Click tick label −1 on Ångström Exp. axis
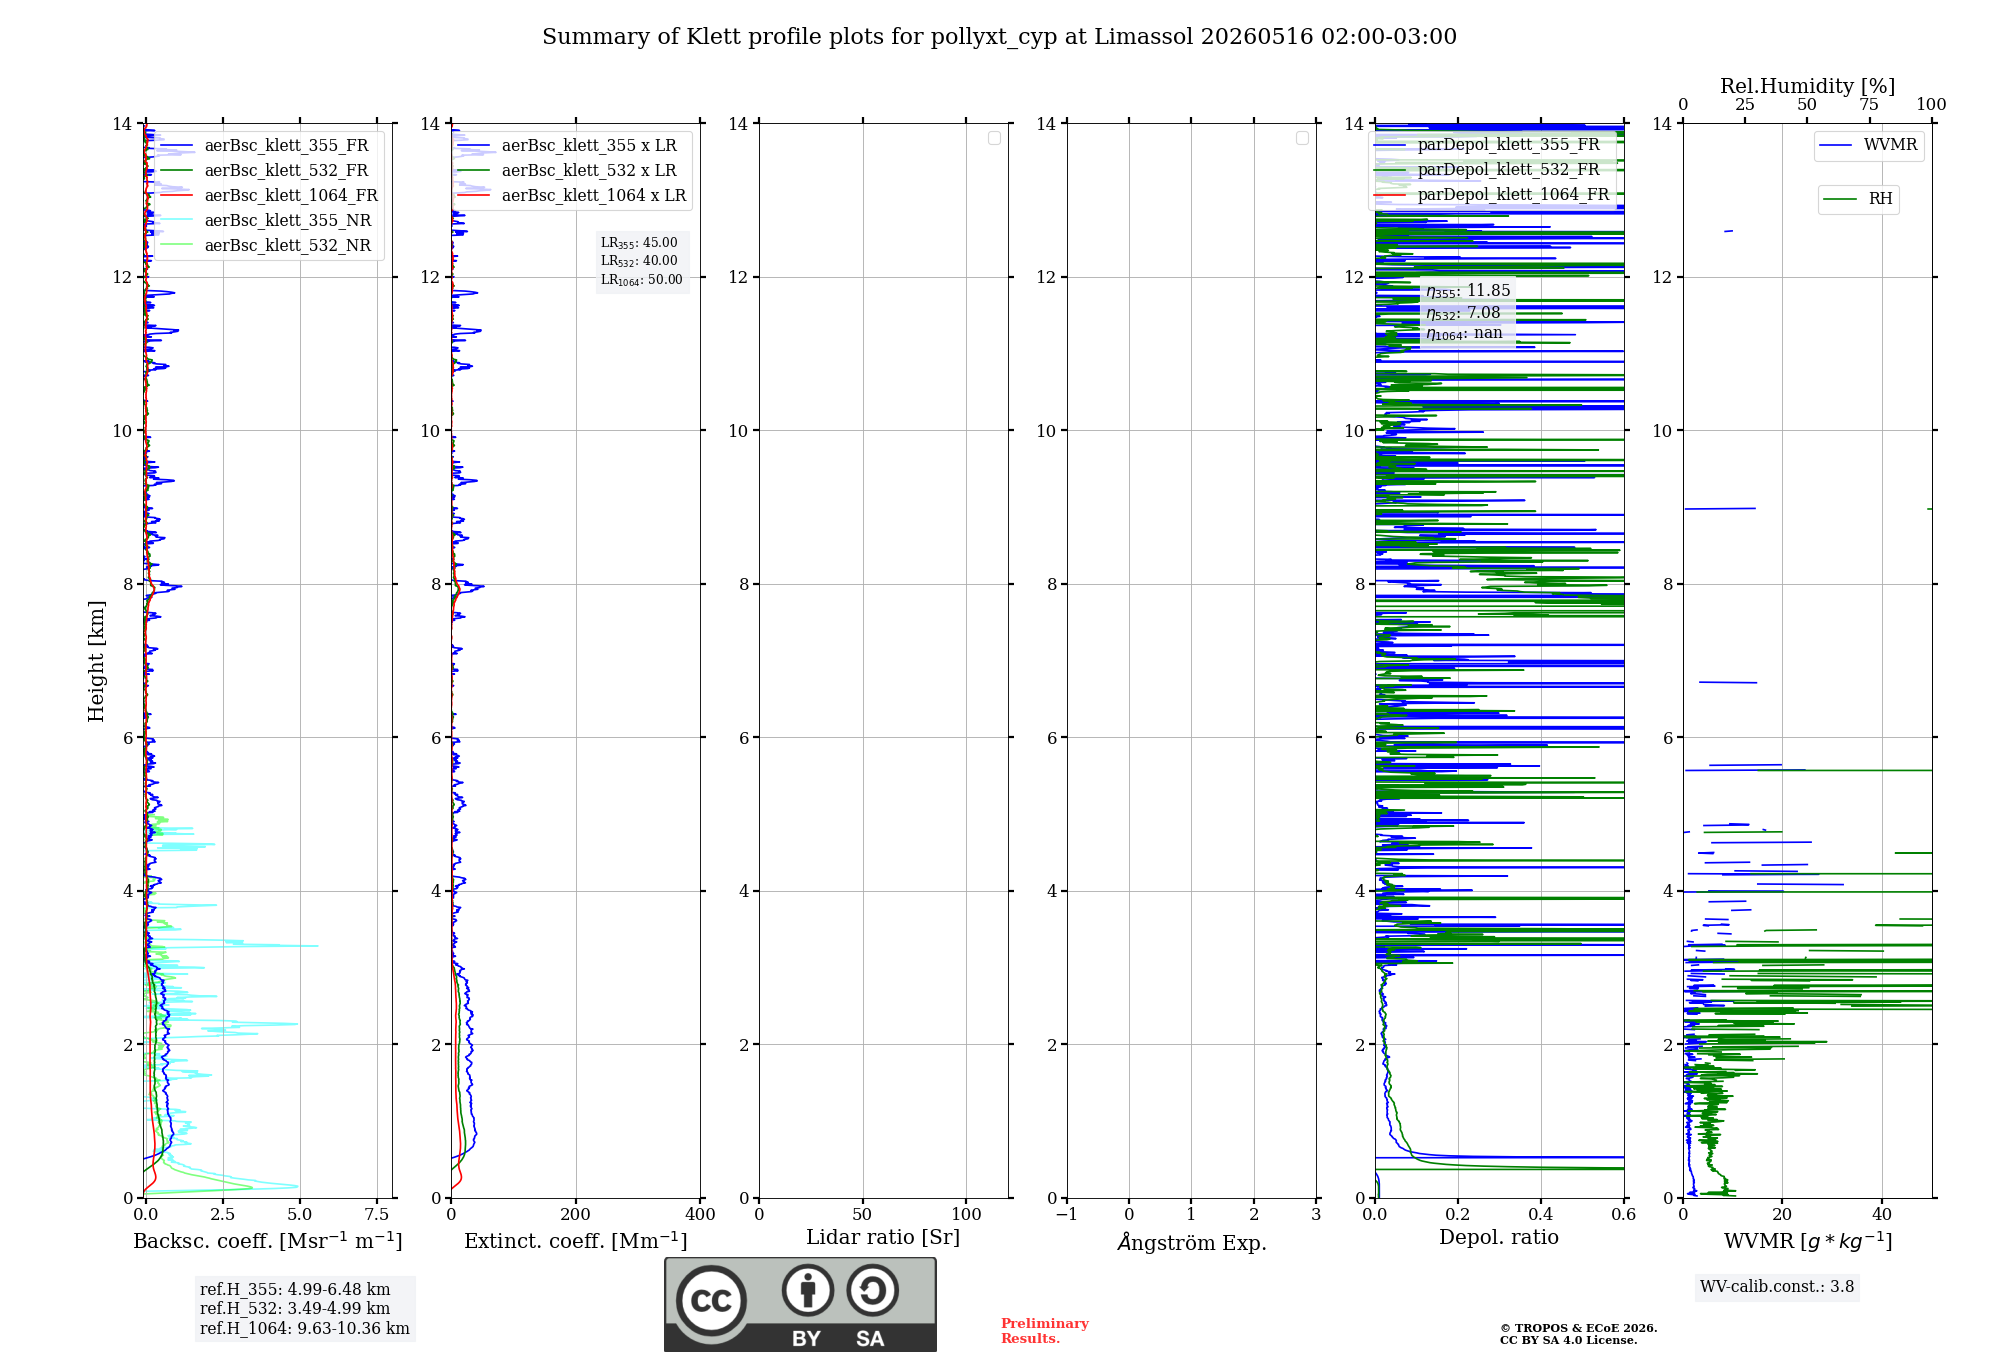This screenshot has width=2000, height=1360. click(x=1067, y=1214)
